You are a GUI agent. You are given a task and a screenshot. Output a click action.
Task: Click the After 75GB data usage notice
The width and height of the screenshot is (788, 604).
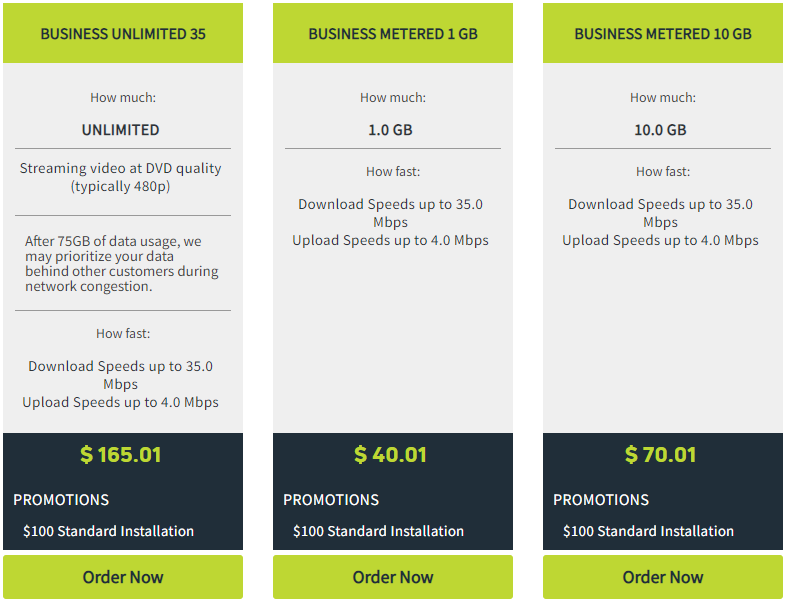tap(122, 263)
